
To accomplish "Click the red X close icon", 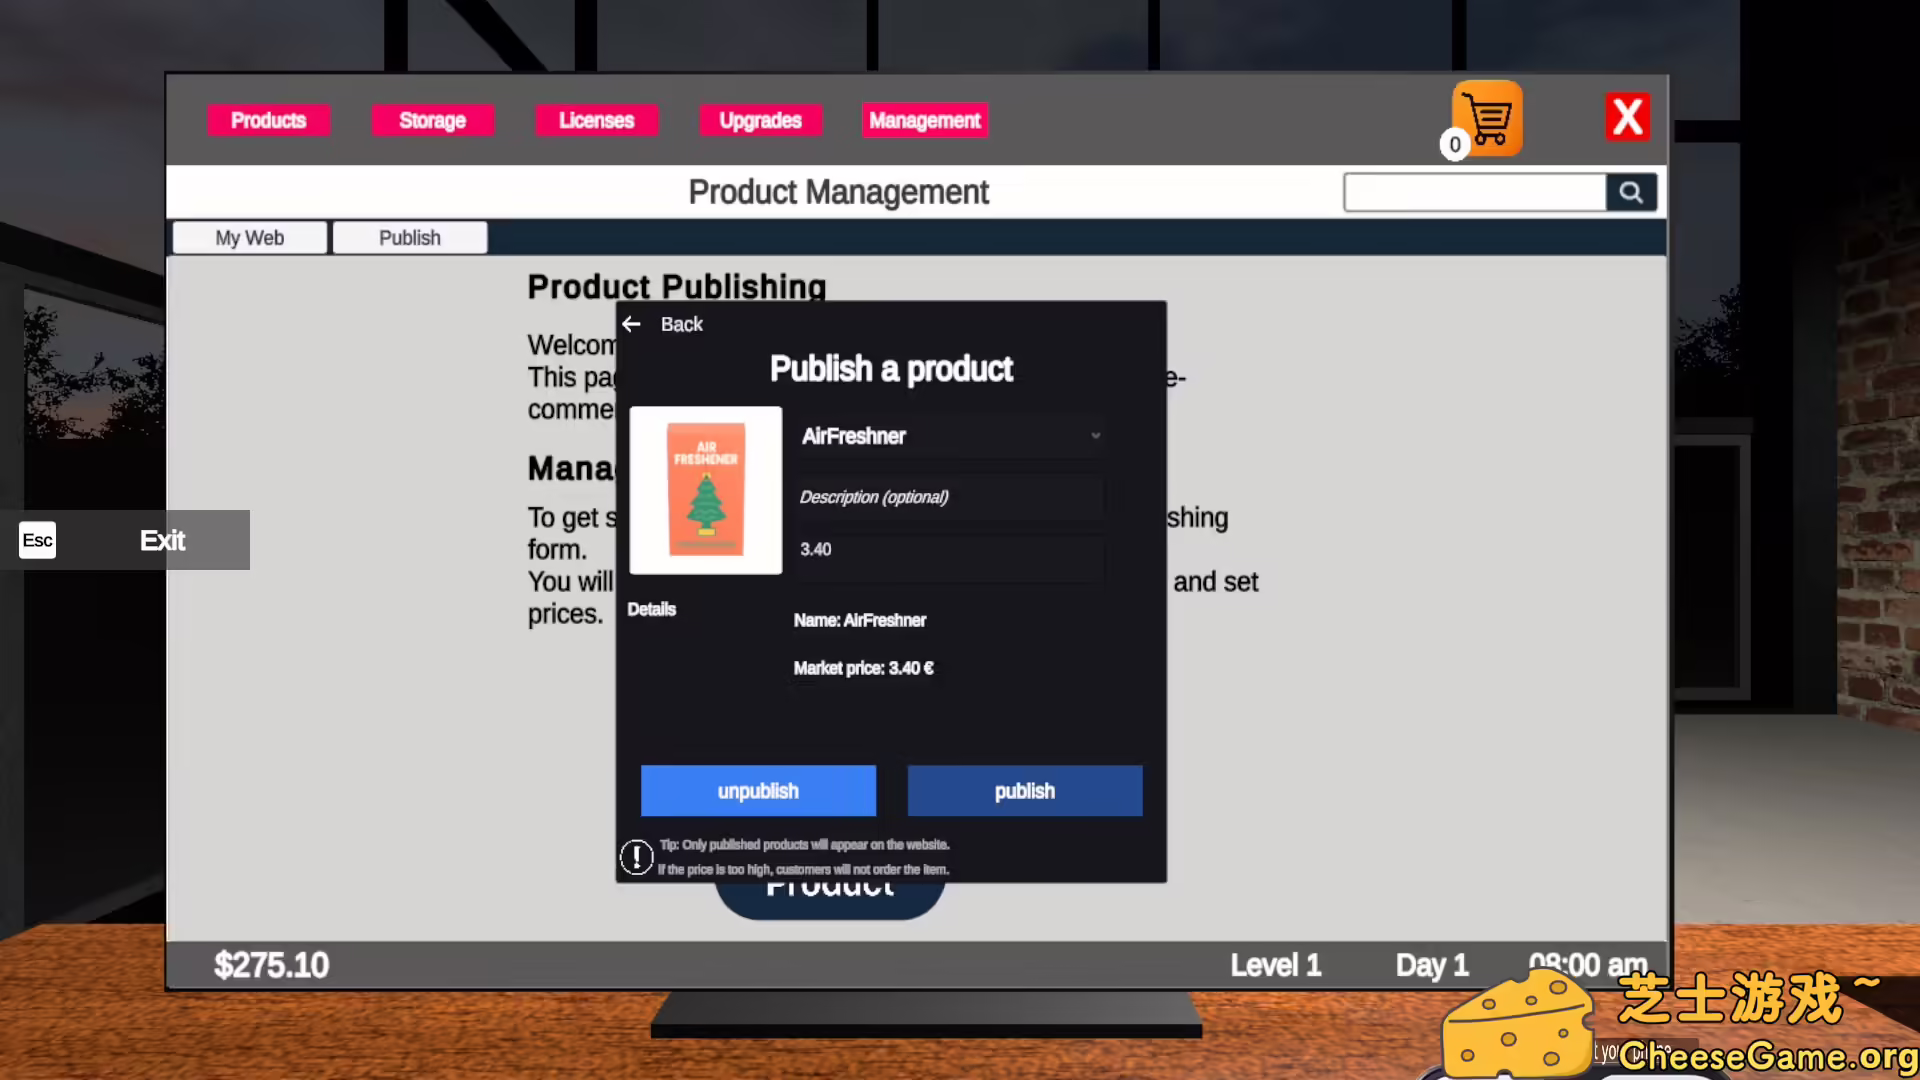I will (1627, 118).
